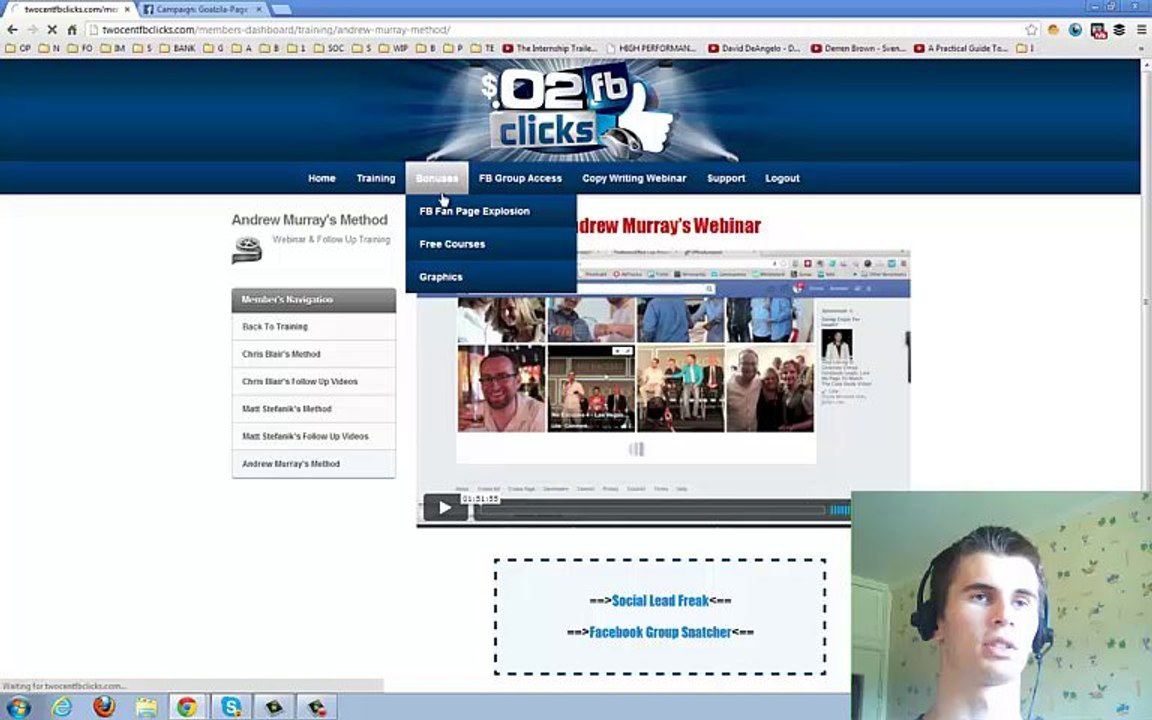Open Chrome menu hamburger icon
1152x720 pixels.
pos(1141,29)
